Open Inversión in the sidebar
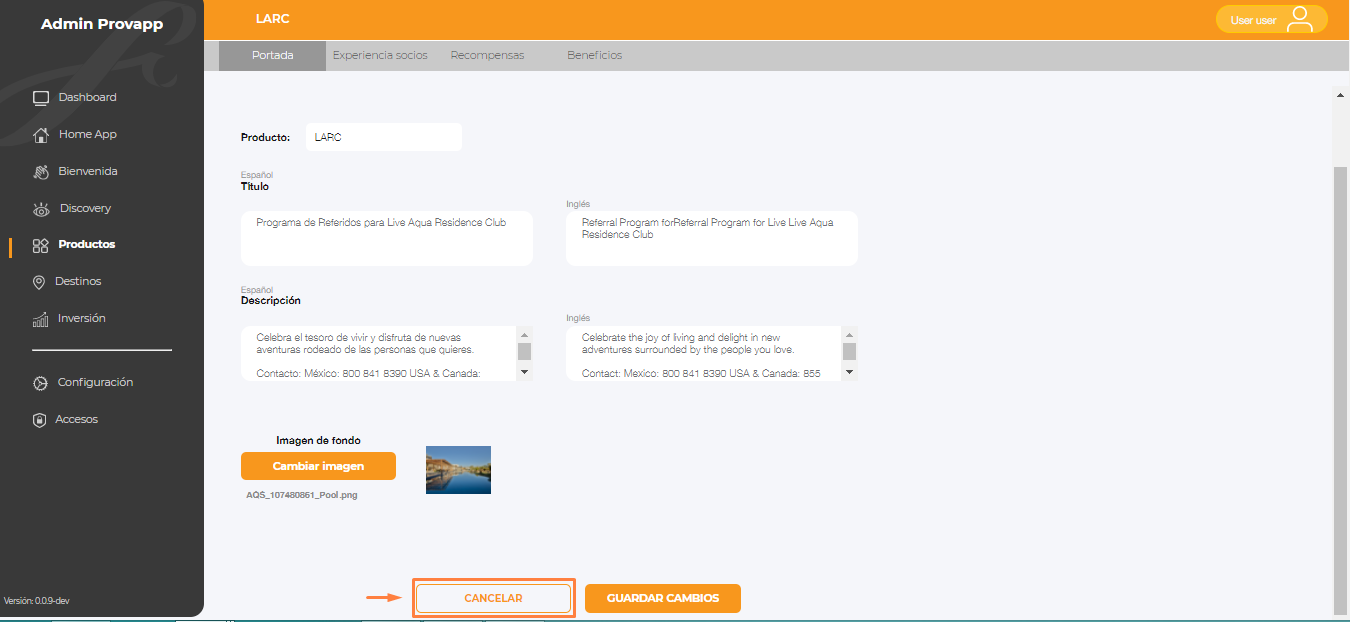1350x622 pixels. point(82,318)
